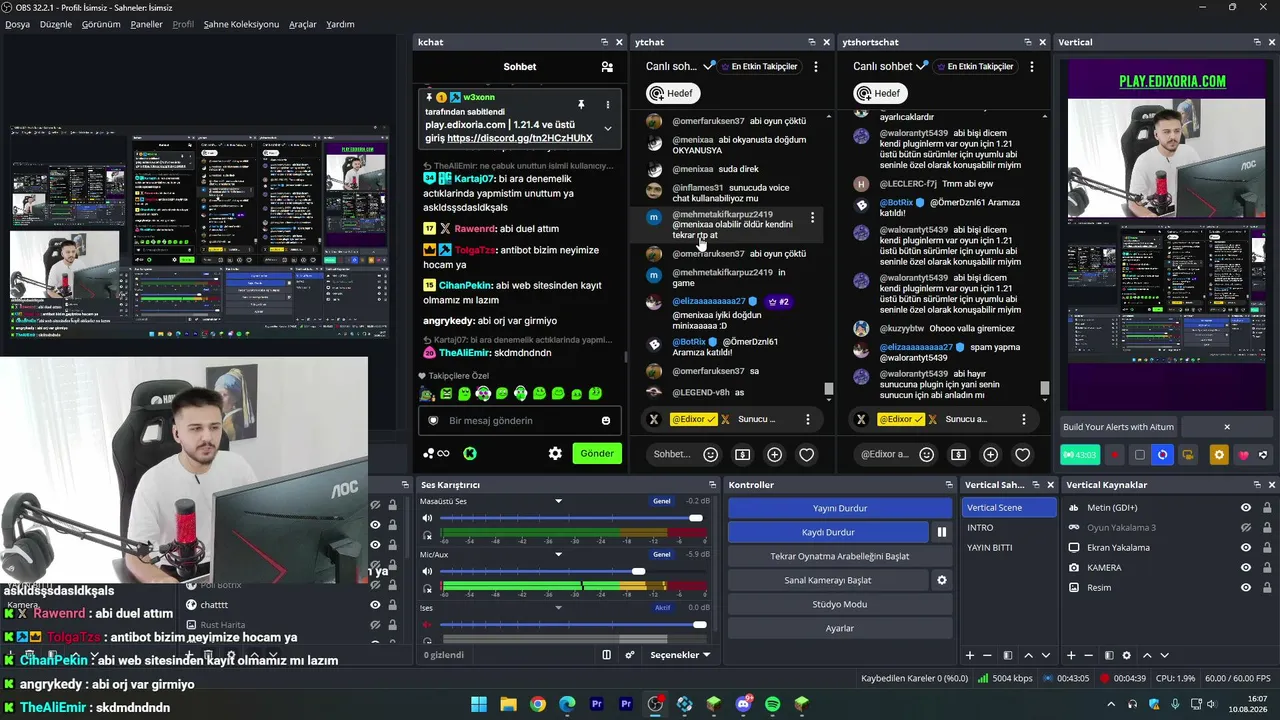The image size is (1280, 720).
Task: Open advanced audio properties gear in mixer
Action: coord(630,655)
